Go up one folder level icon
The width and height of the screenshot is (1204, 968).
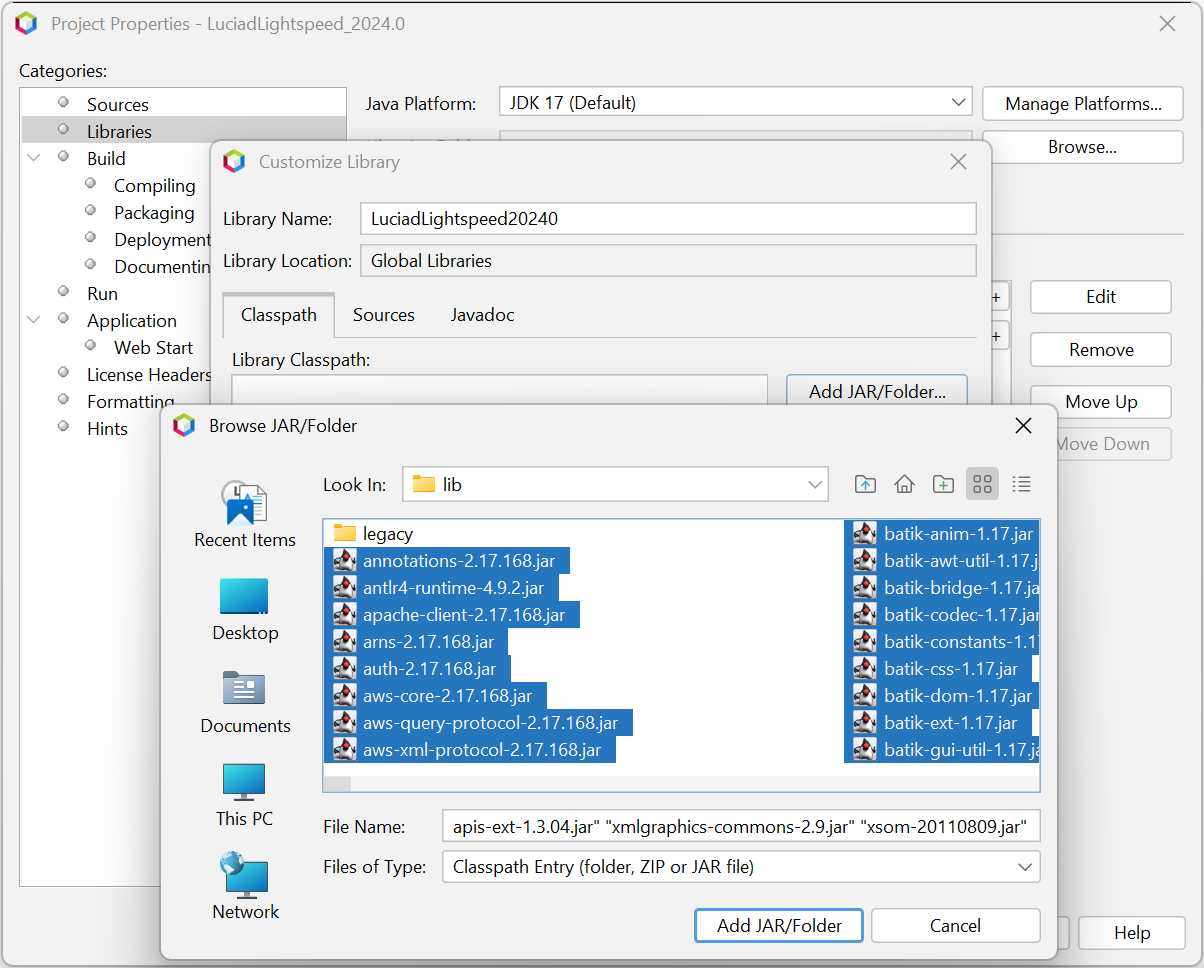tap(865, 485)
